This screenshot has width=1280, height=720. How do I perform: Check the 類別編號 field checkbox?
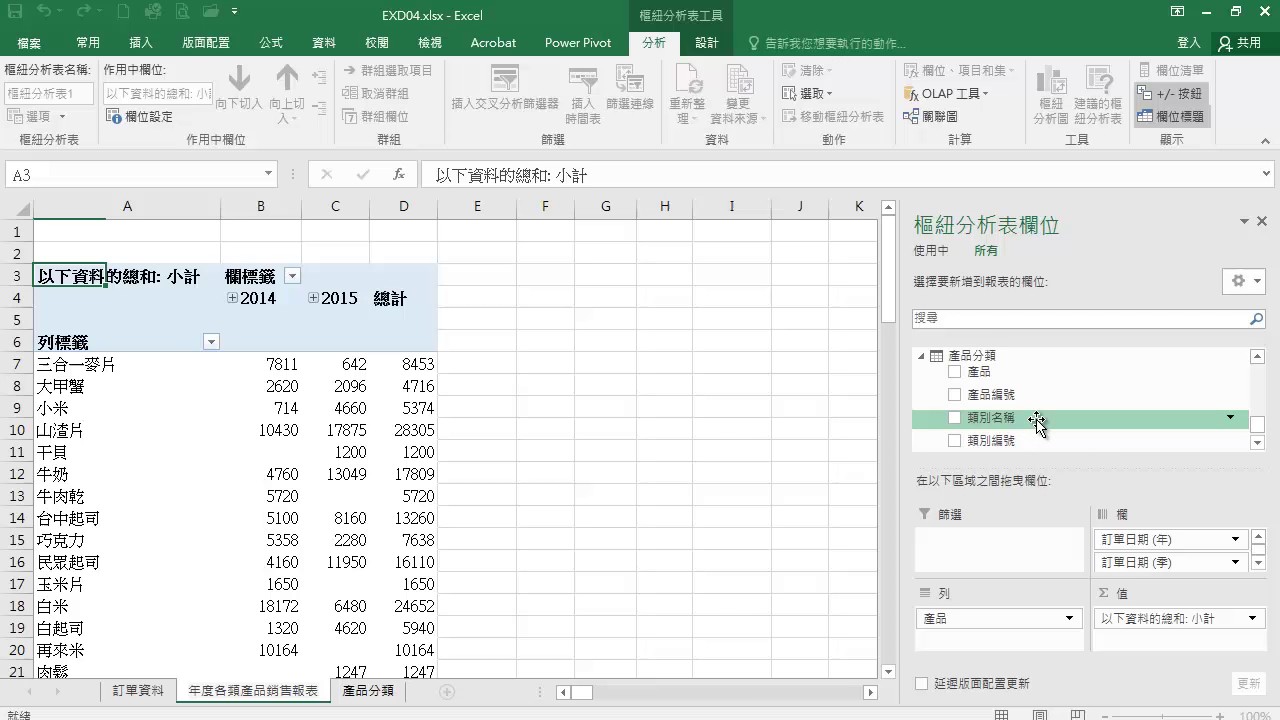pyautogui.click(x=954, y=440)
